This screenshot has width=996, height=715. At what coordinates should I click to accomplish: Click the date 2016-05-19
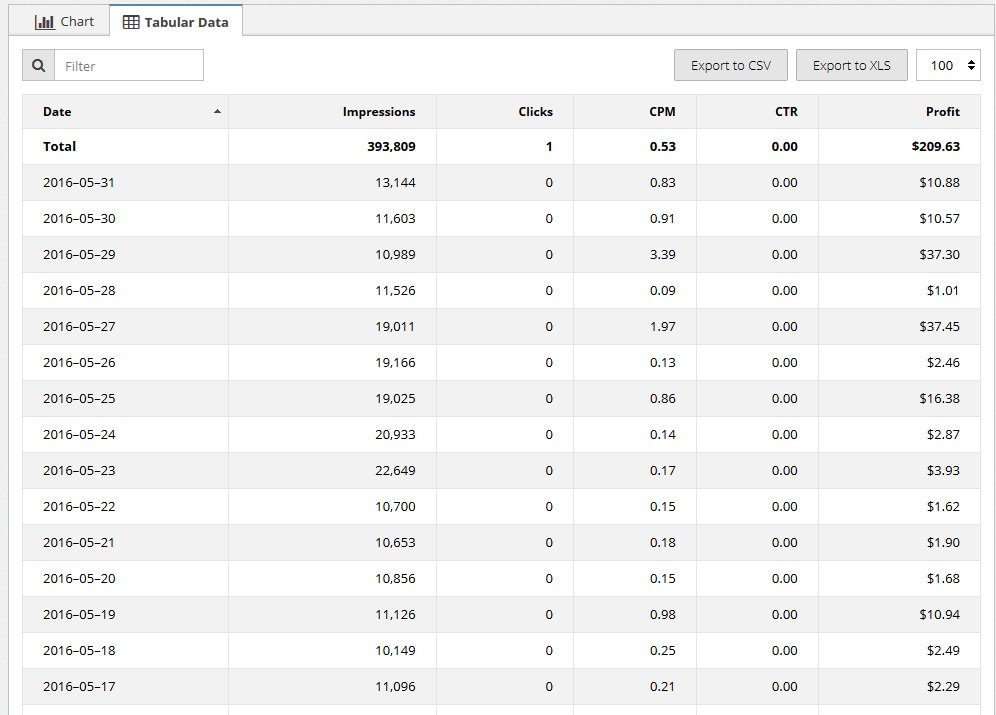click(79, 615)
